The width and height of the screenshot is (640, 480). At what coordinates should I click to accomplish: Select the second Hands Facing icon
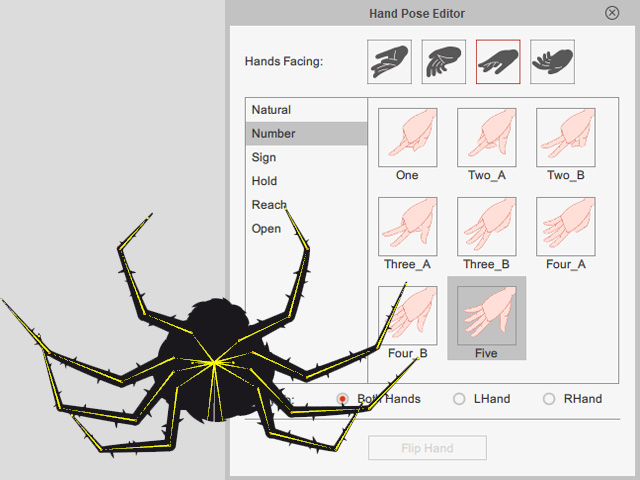click(443, 61)
